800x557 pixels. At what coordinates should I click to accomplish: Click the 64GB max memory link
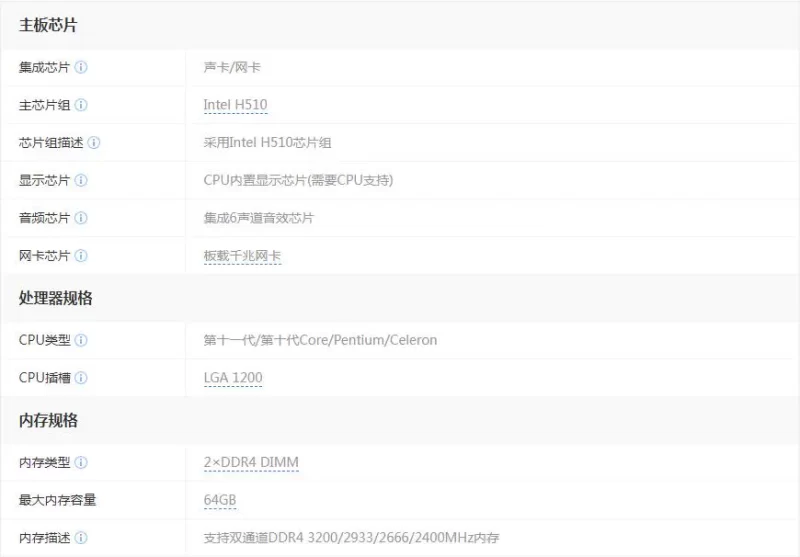(x=220, y=500)
